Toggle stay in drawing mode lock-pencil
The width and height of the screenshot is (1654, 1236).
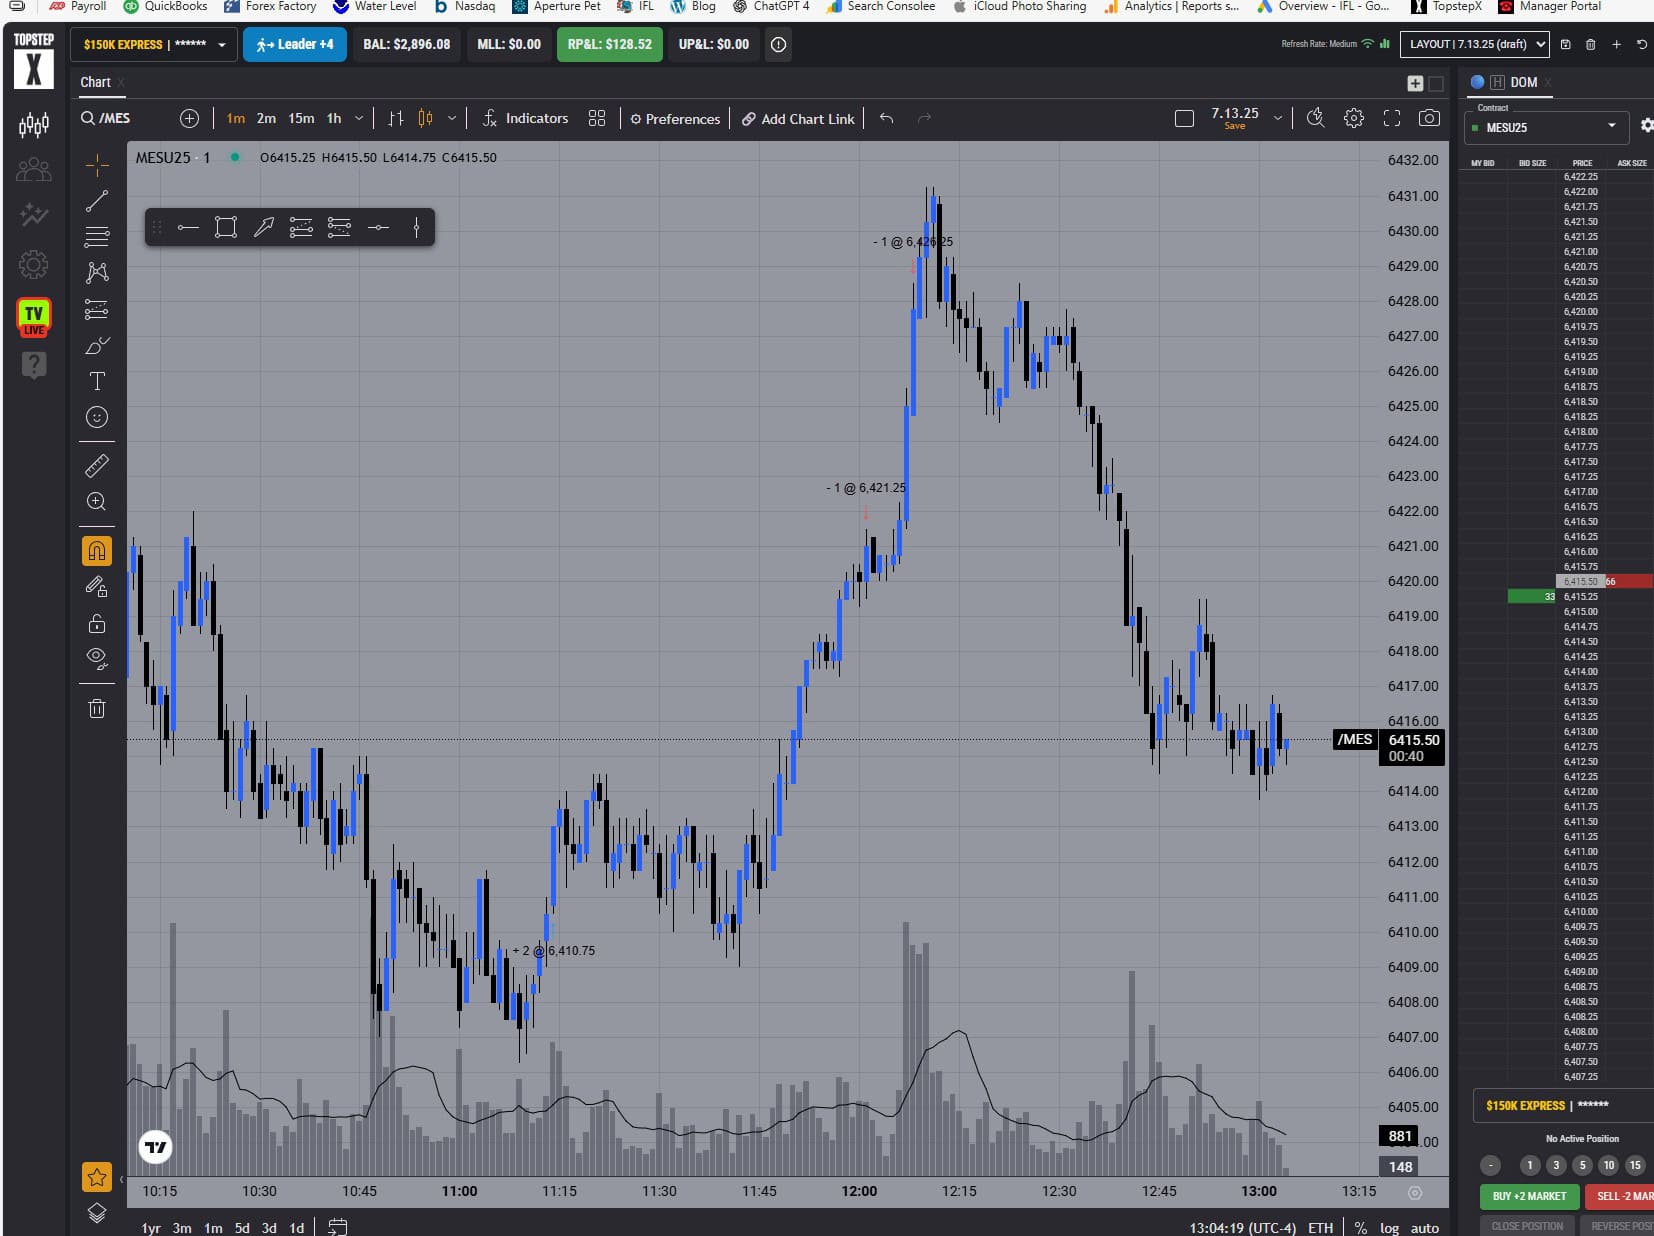[x=97, y=587]
